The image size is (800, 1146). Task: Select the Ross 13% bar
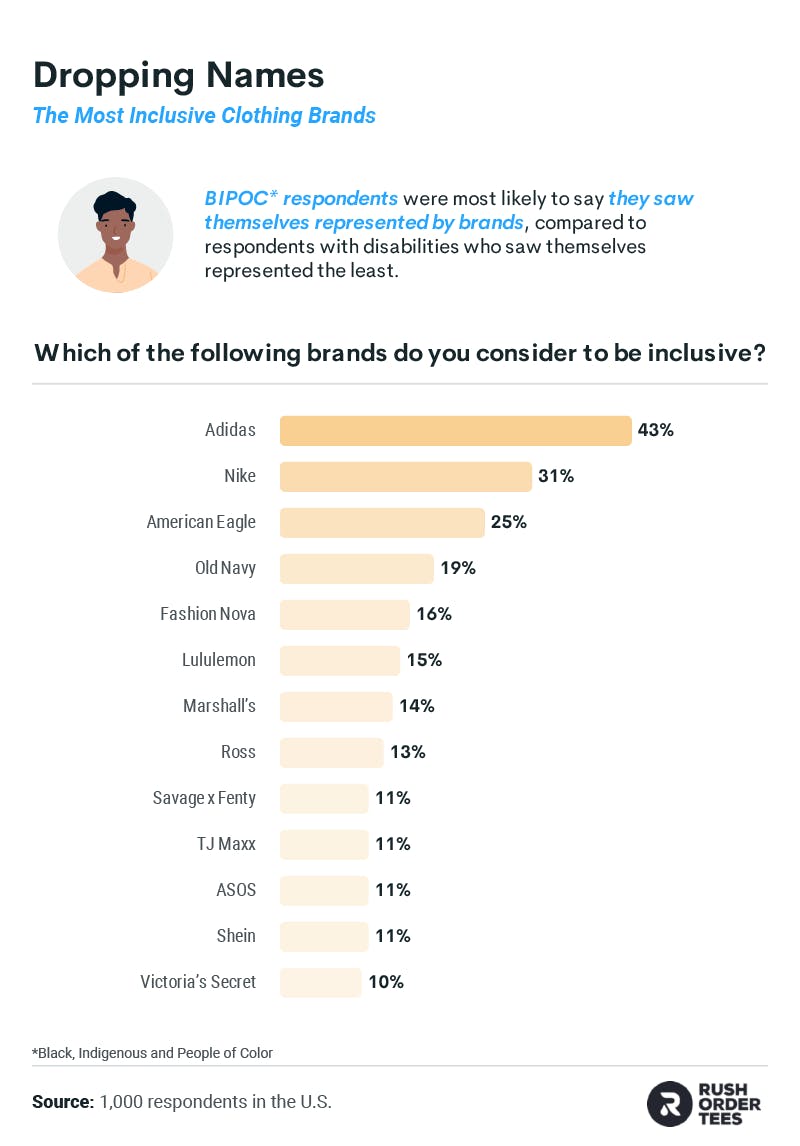pyautogui.click(x=332, y=753)
